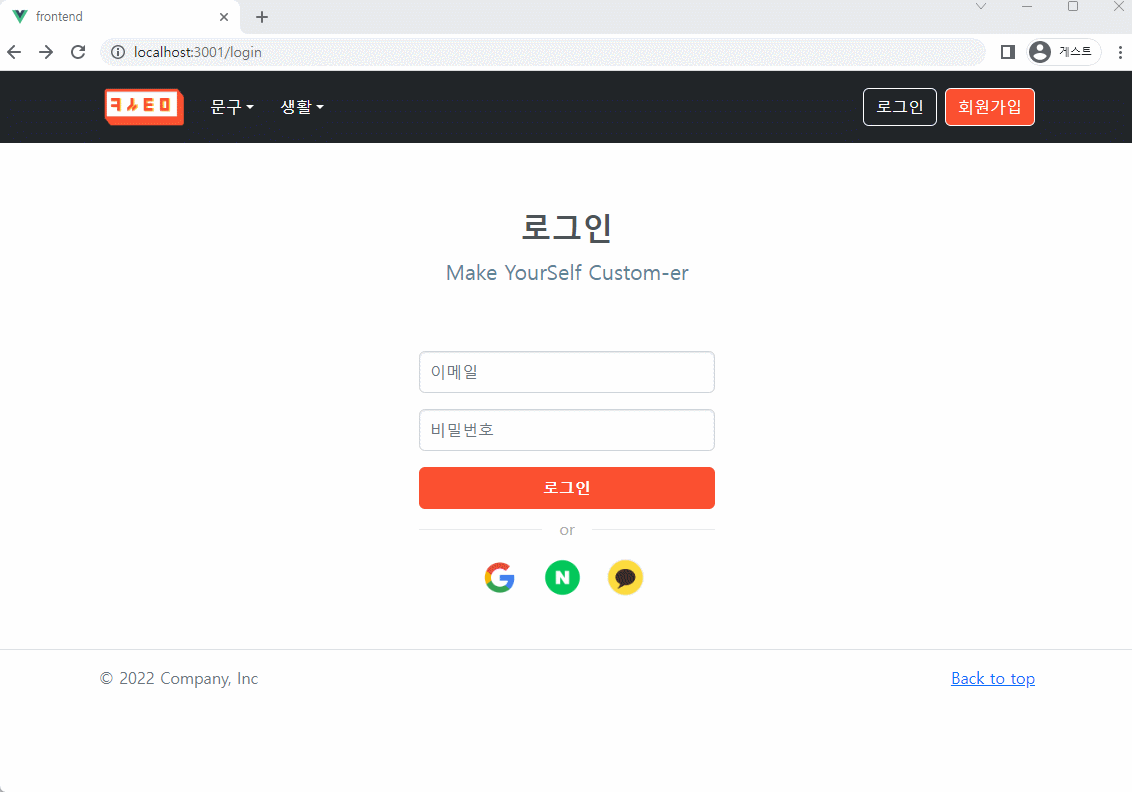Click the large 로그인 page heading
The height and width of the screenshot is (792, 1132).
click(567, 227)
